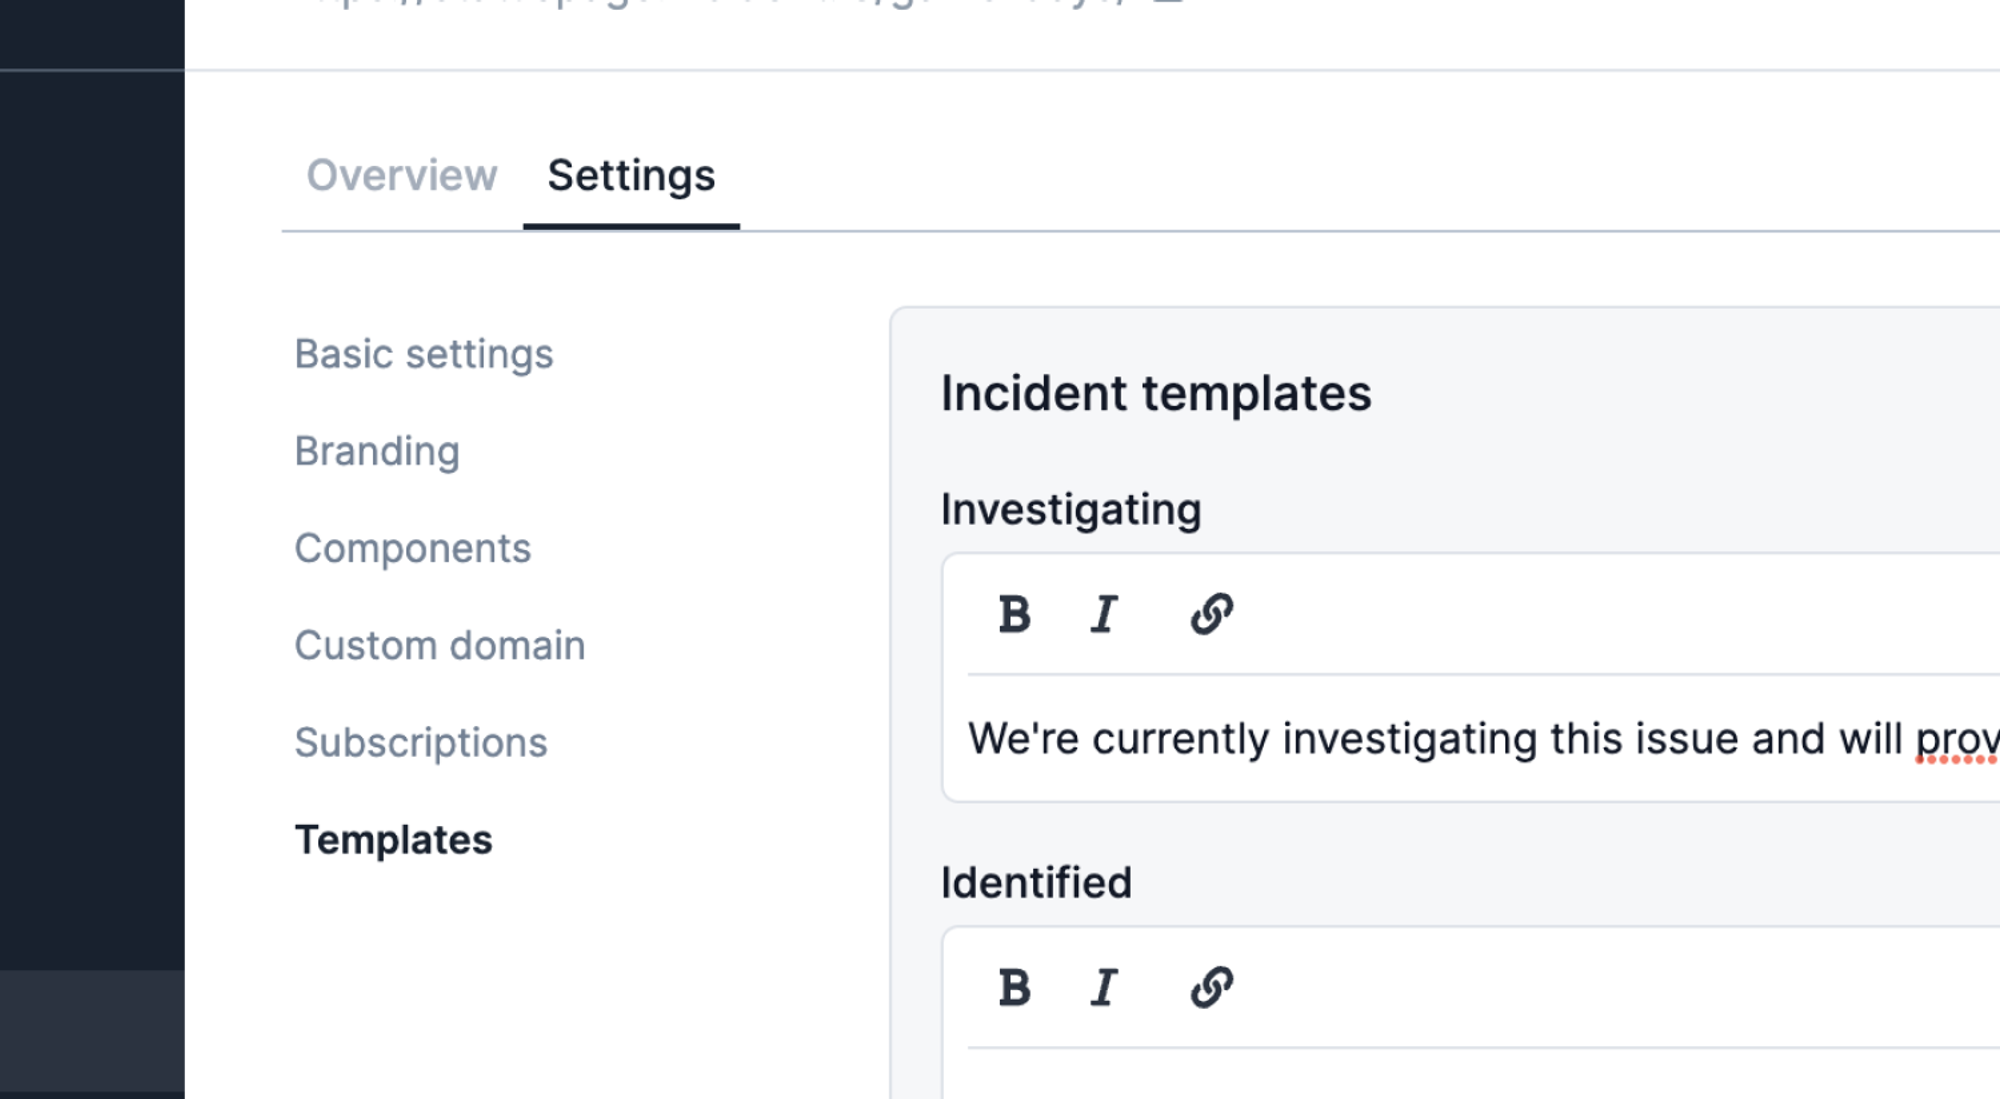The height and width of the screenshot is (1099, 2000).
Task: Open Custom domain settings
Action: (439, 645)
